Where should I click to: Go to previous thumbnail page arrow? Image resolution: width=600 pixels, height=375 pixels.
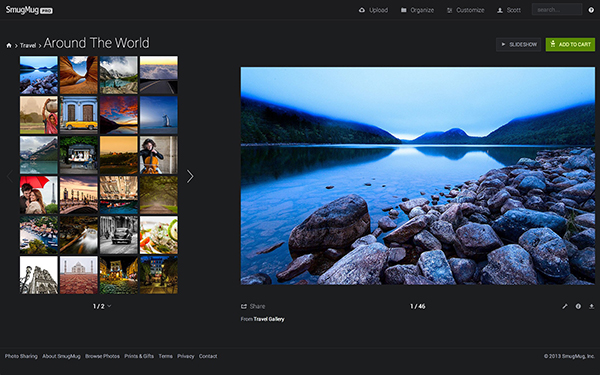point(10,176)
